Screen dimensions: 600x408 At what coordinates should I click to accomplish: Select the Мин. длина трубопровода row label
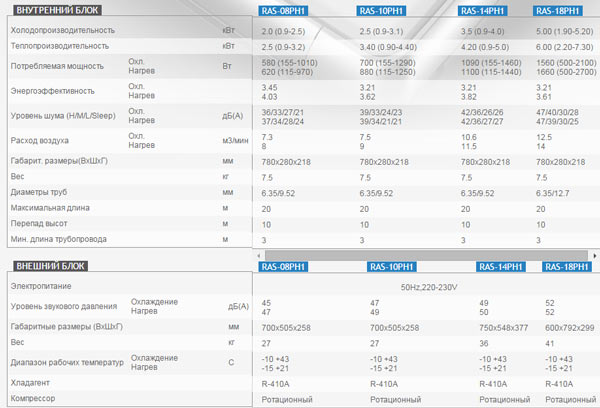(59, 239)
